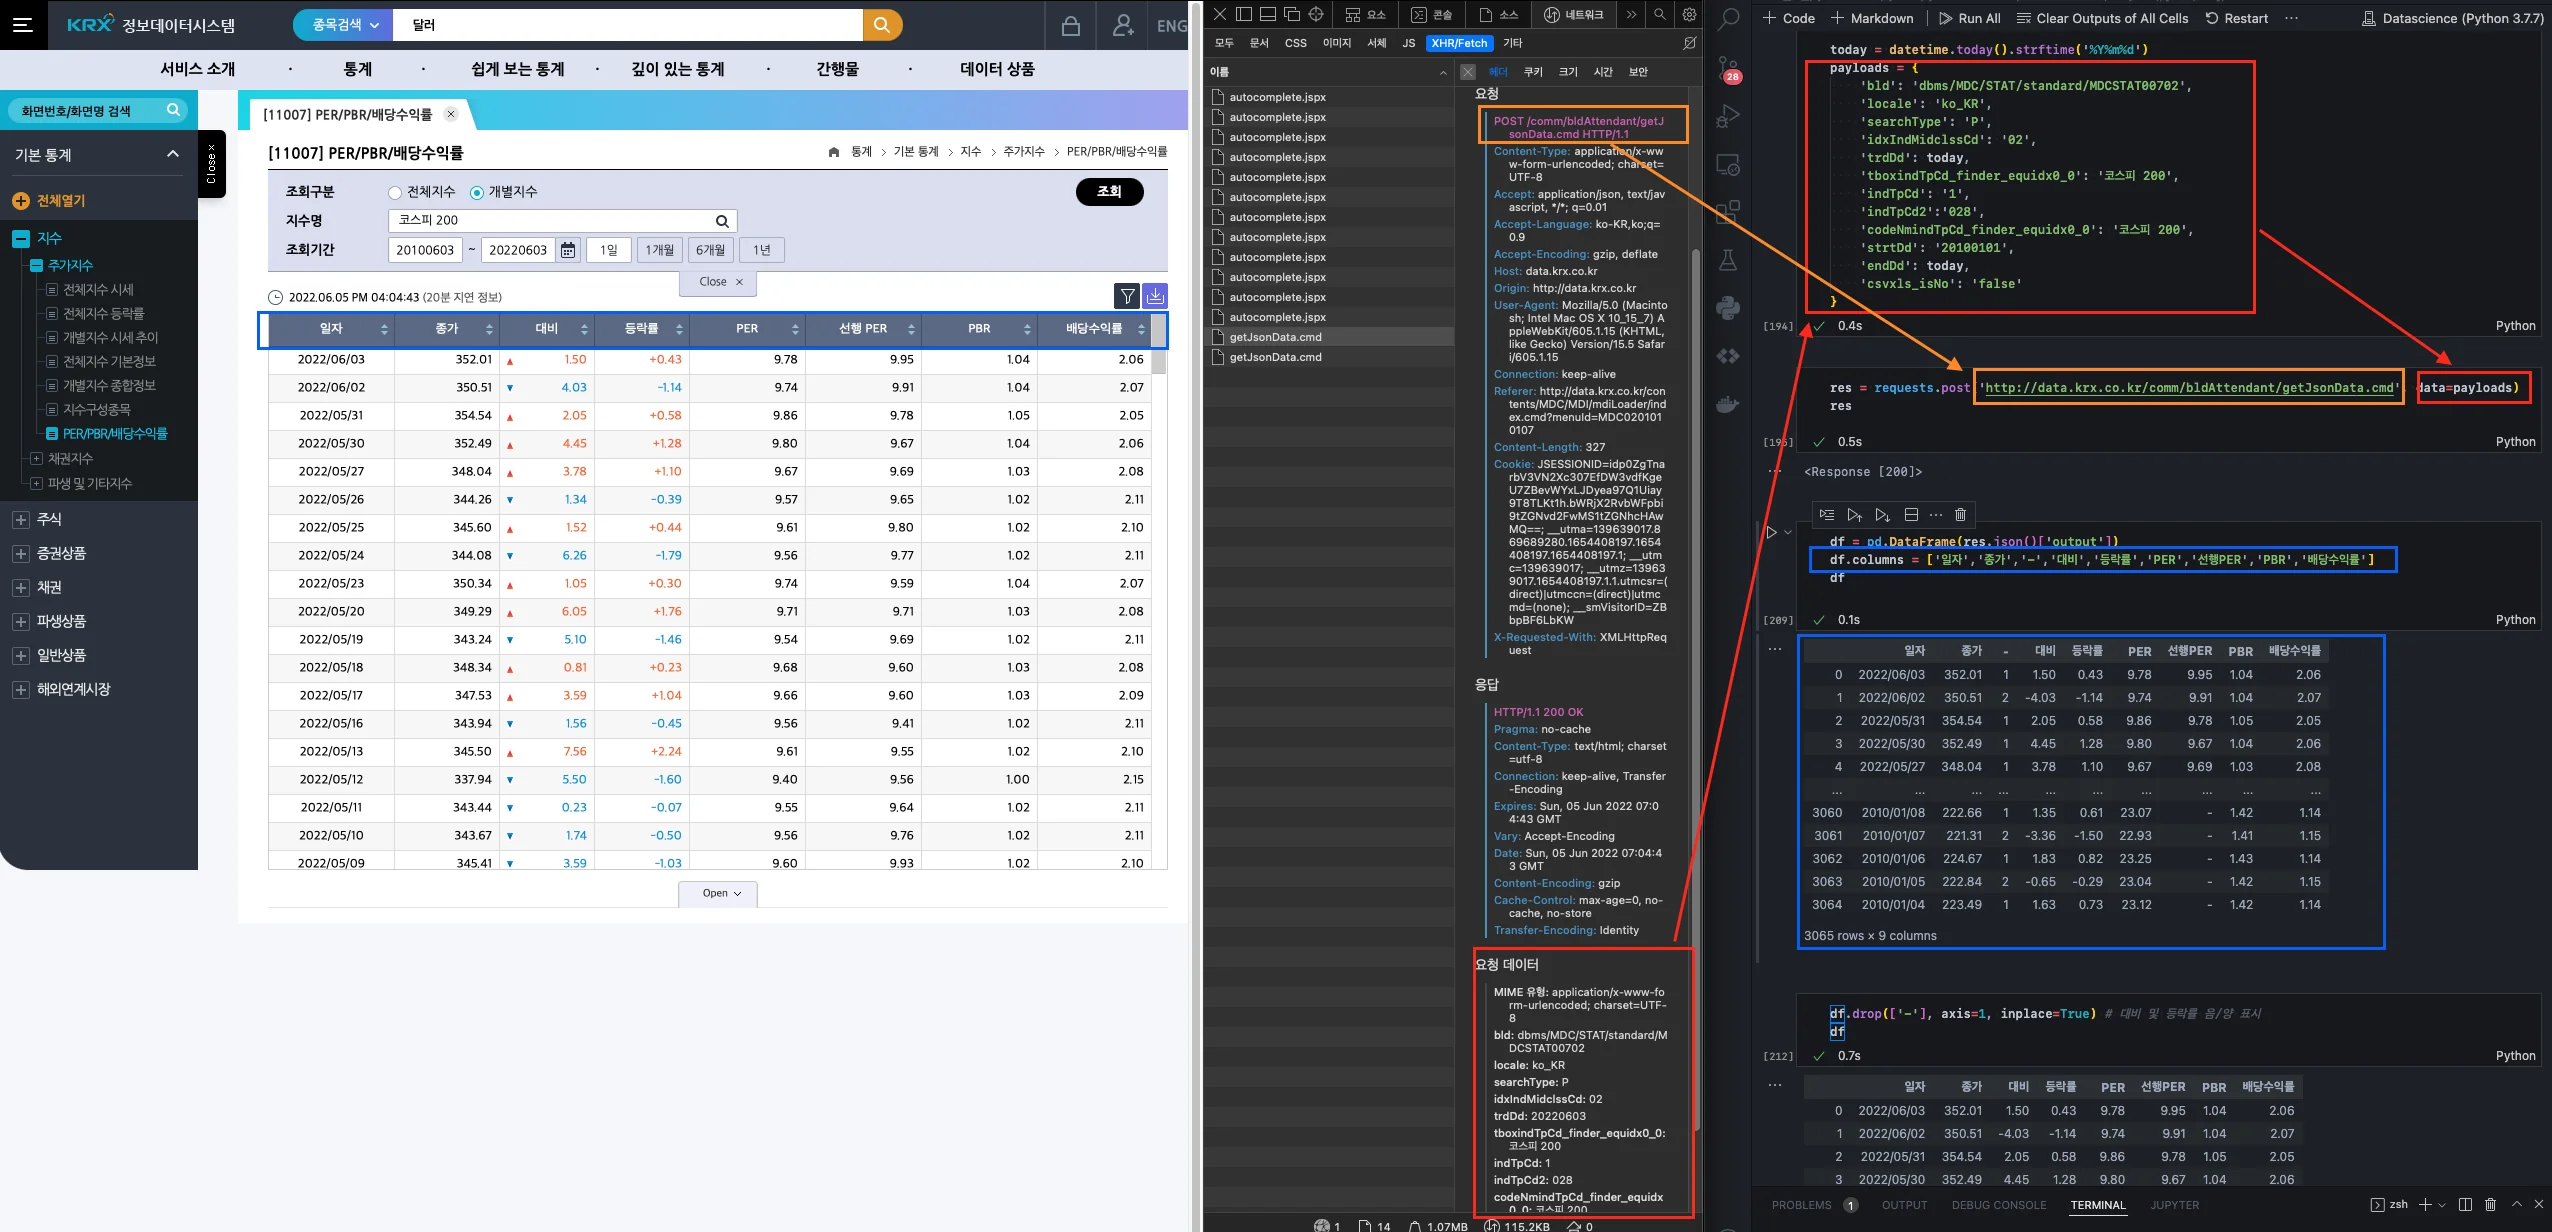Screen dimensions: 2552x1232
Task: Switch to the TERMINAL panel tab
Action: click(2097, 1205)
